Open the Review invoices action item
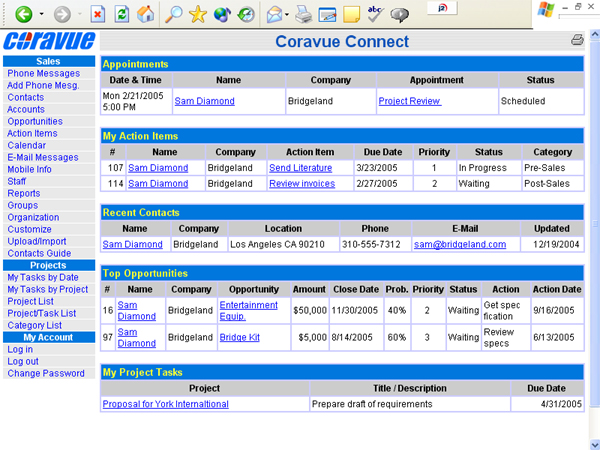600x450 pixels. (x=302, y=184)
